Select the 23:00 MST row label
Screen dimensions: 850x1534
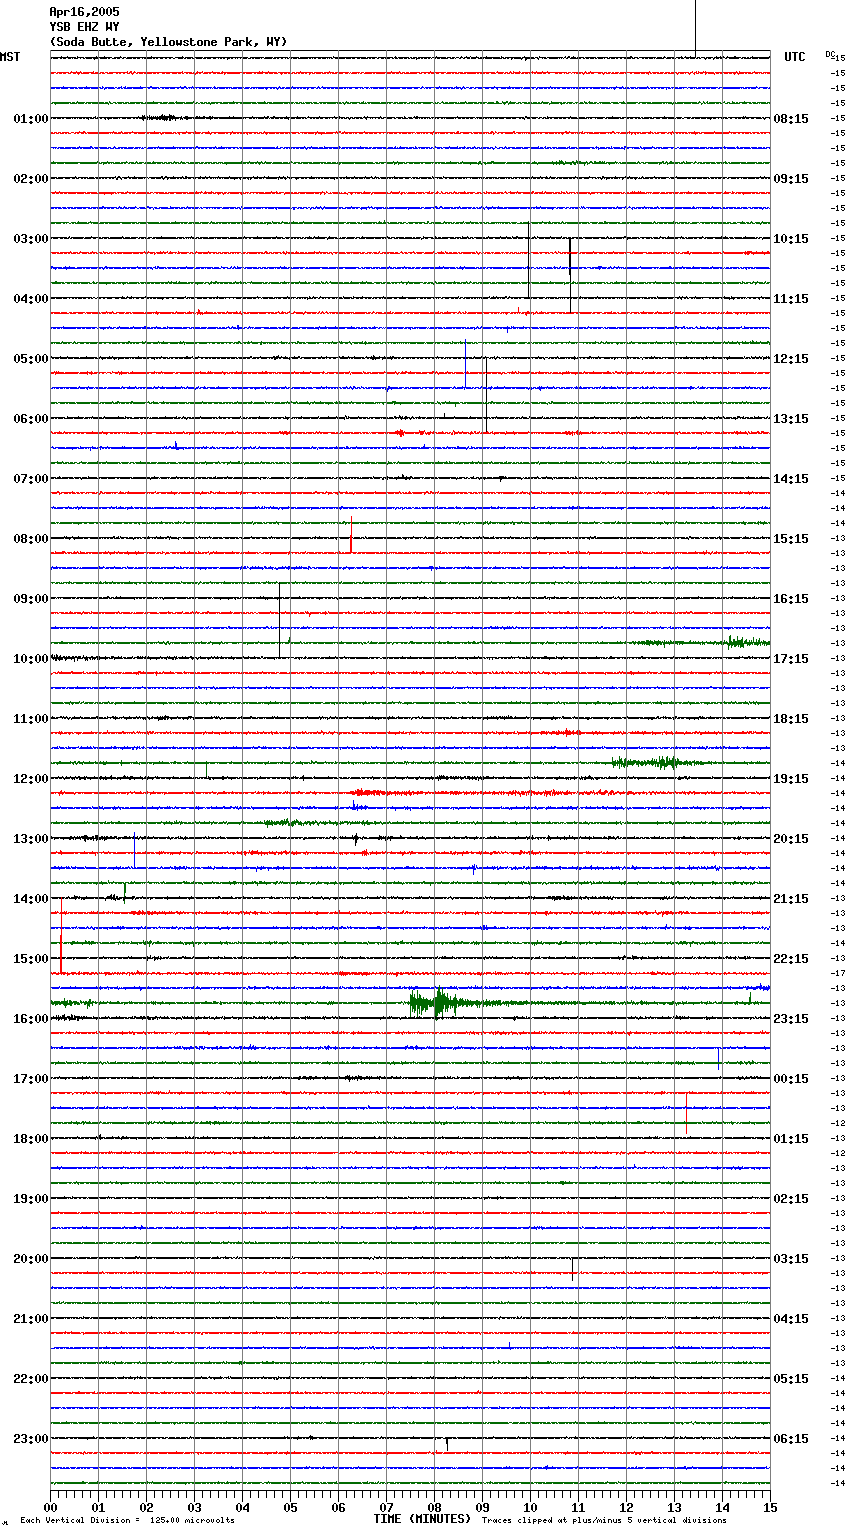pyautogui.click(x=31, y=1439)
